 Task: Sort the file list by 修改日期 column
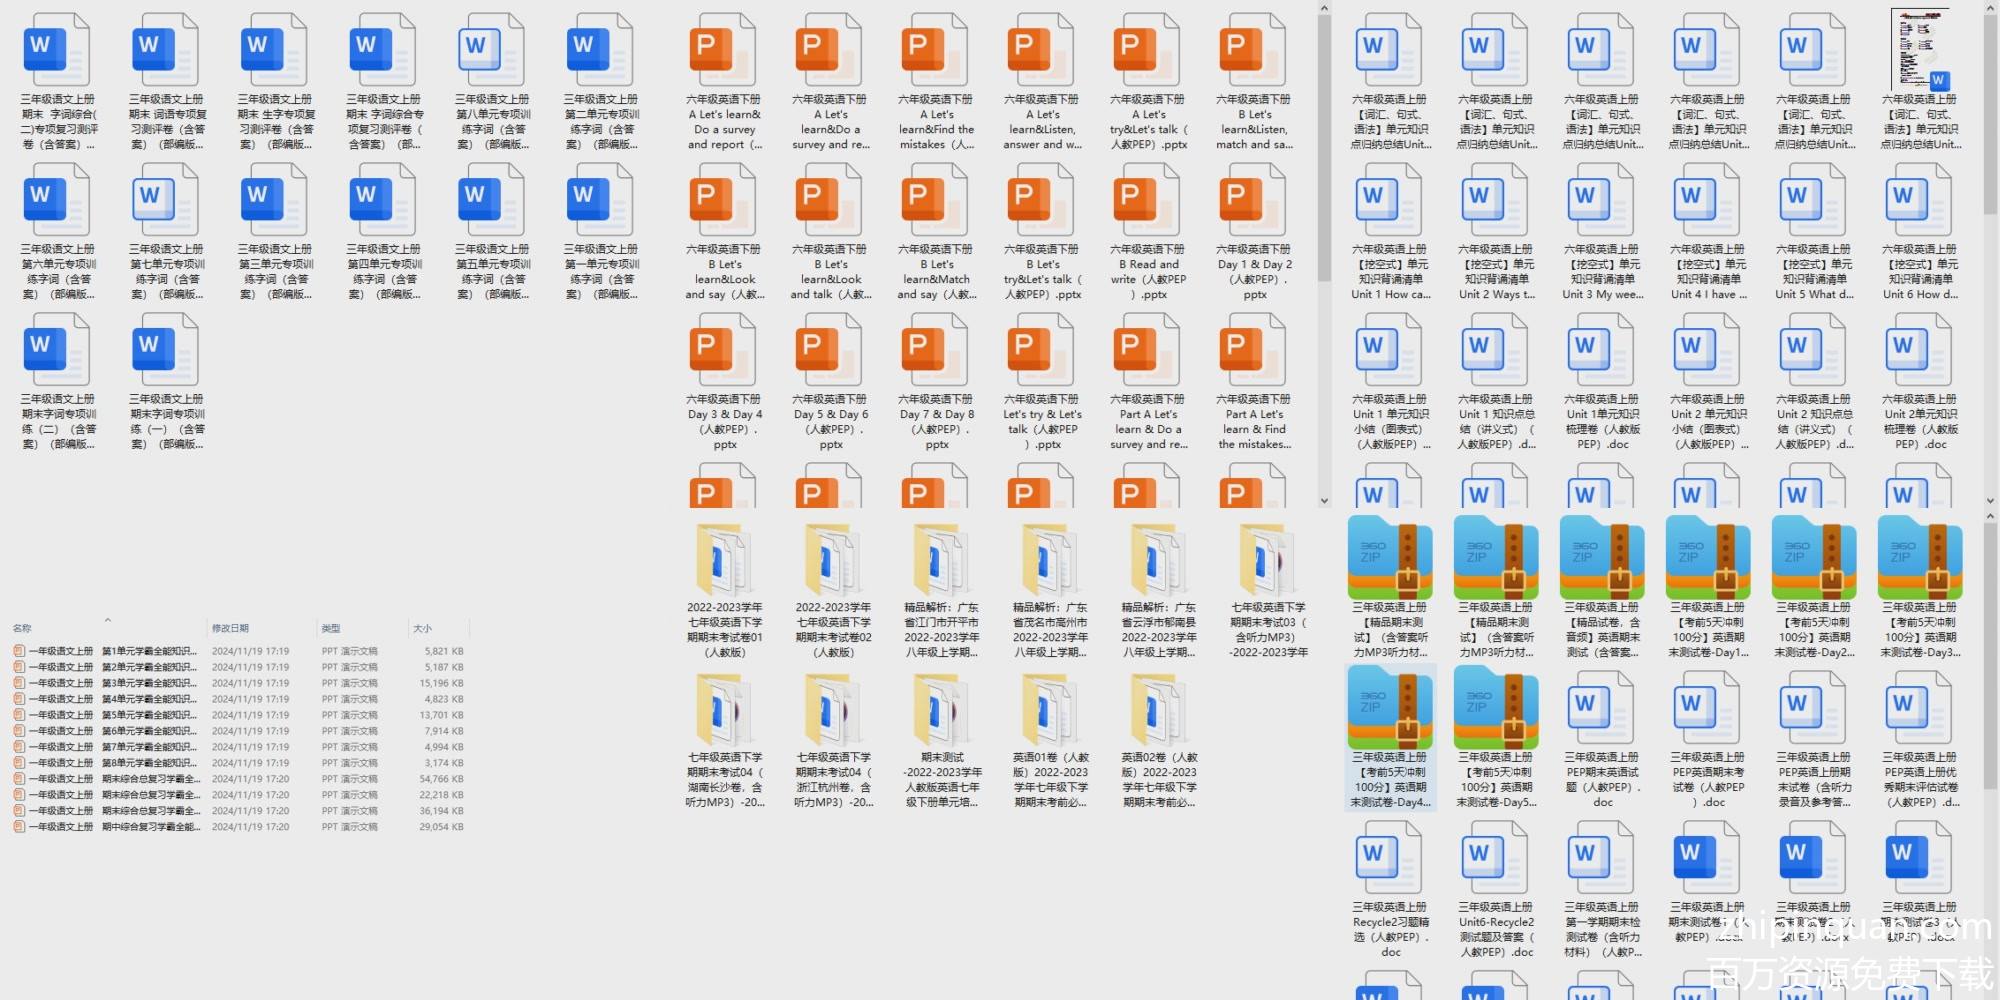pos(230,628)
